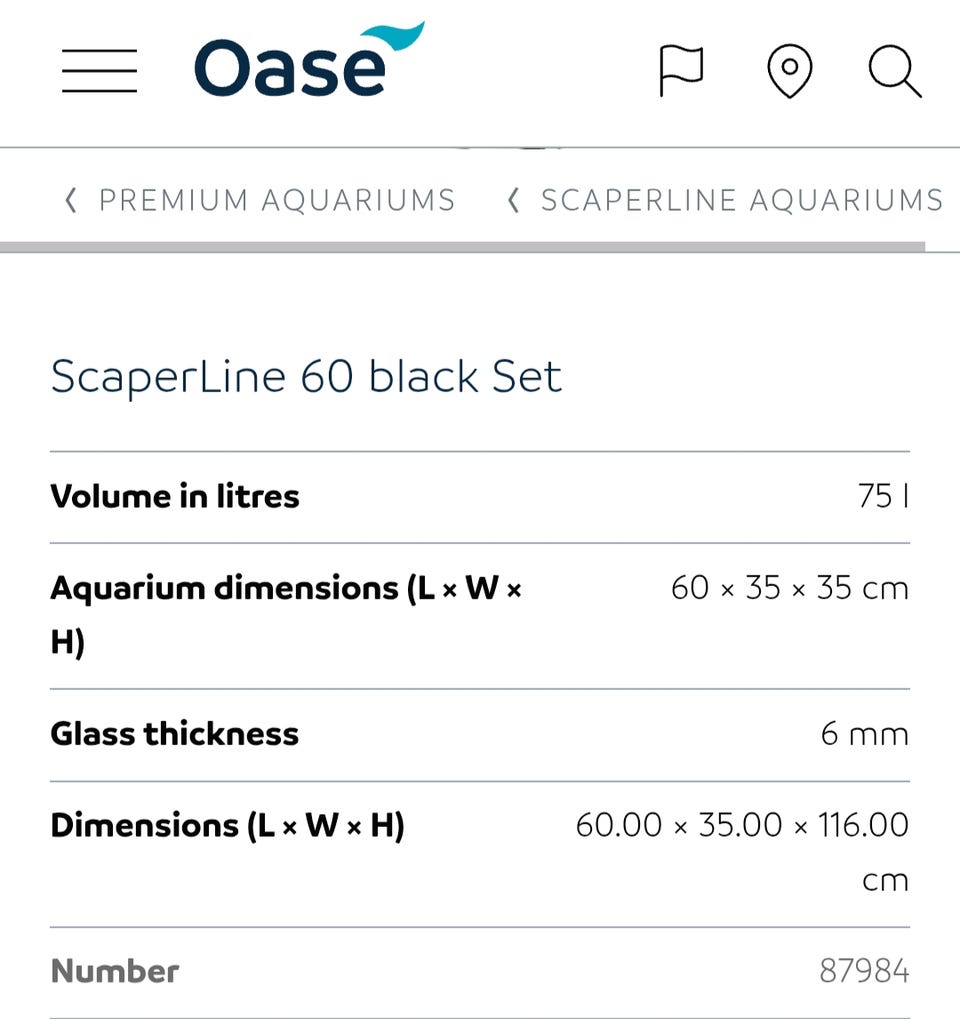960x1019 pixels.
Task: Click the product number 87984
Action: click(864, 971)
